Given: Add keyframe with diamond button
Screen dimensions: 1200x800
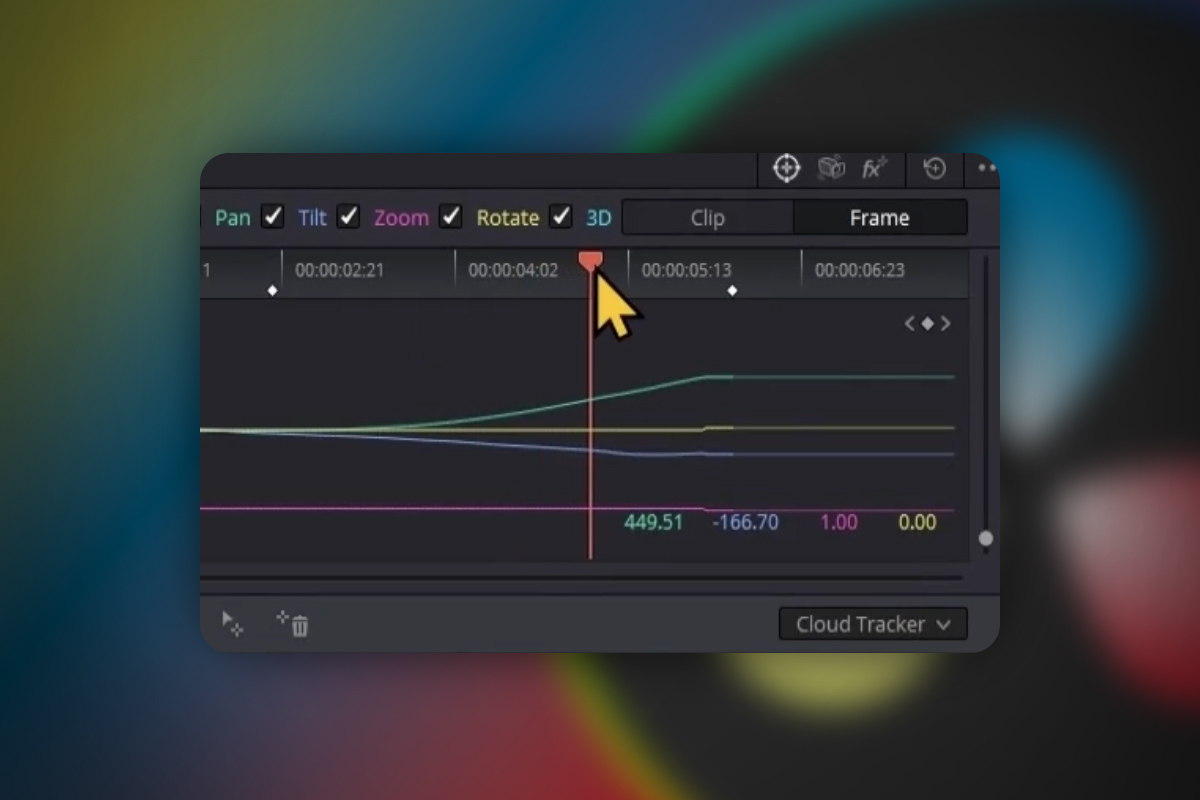Looking at the screenshot, I should point(927,323).
